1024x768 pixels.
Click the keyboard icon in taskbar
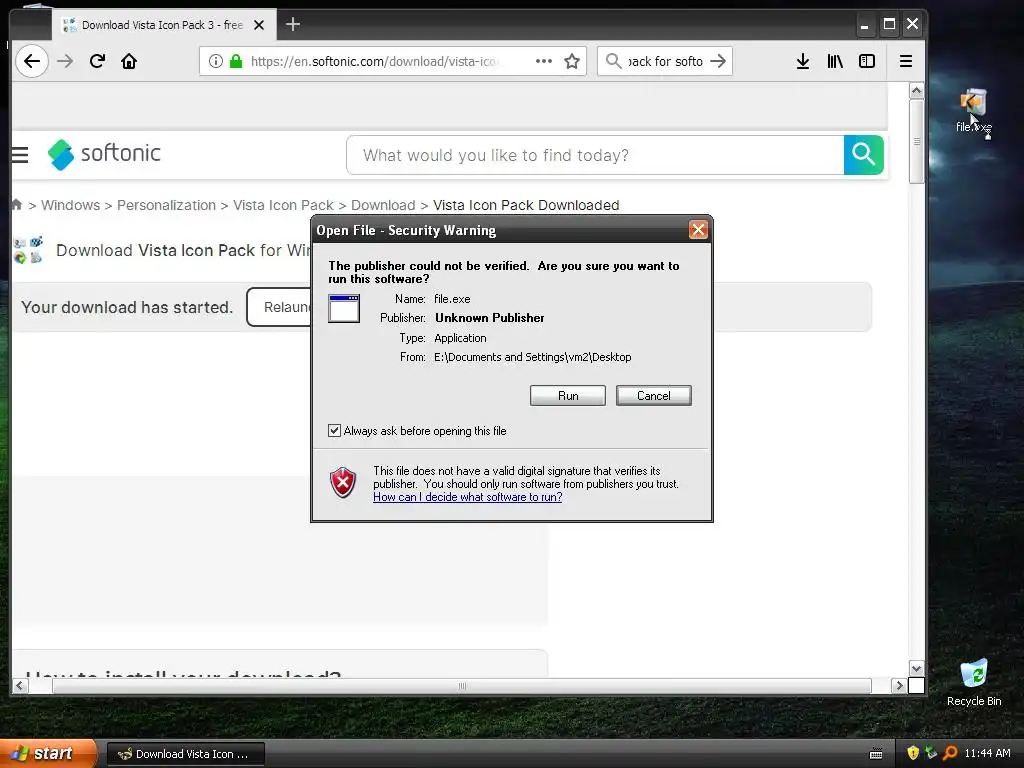[x=876, y=754]
